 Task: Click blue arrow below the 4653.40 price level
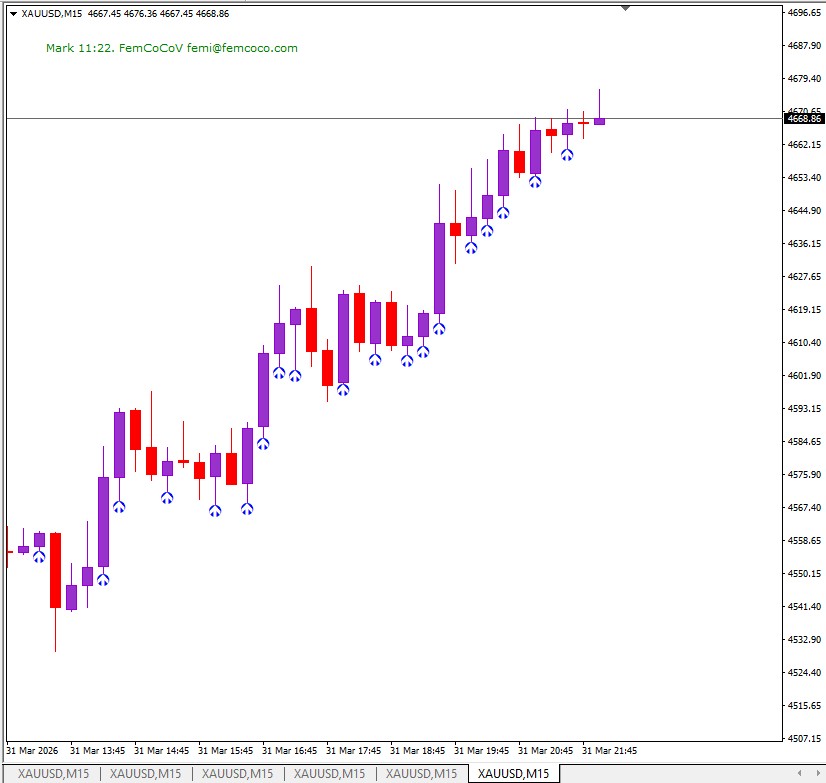tap(535, 181)
